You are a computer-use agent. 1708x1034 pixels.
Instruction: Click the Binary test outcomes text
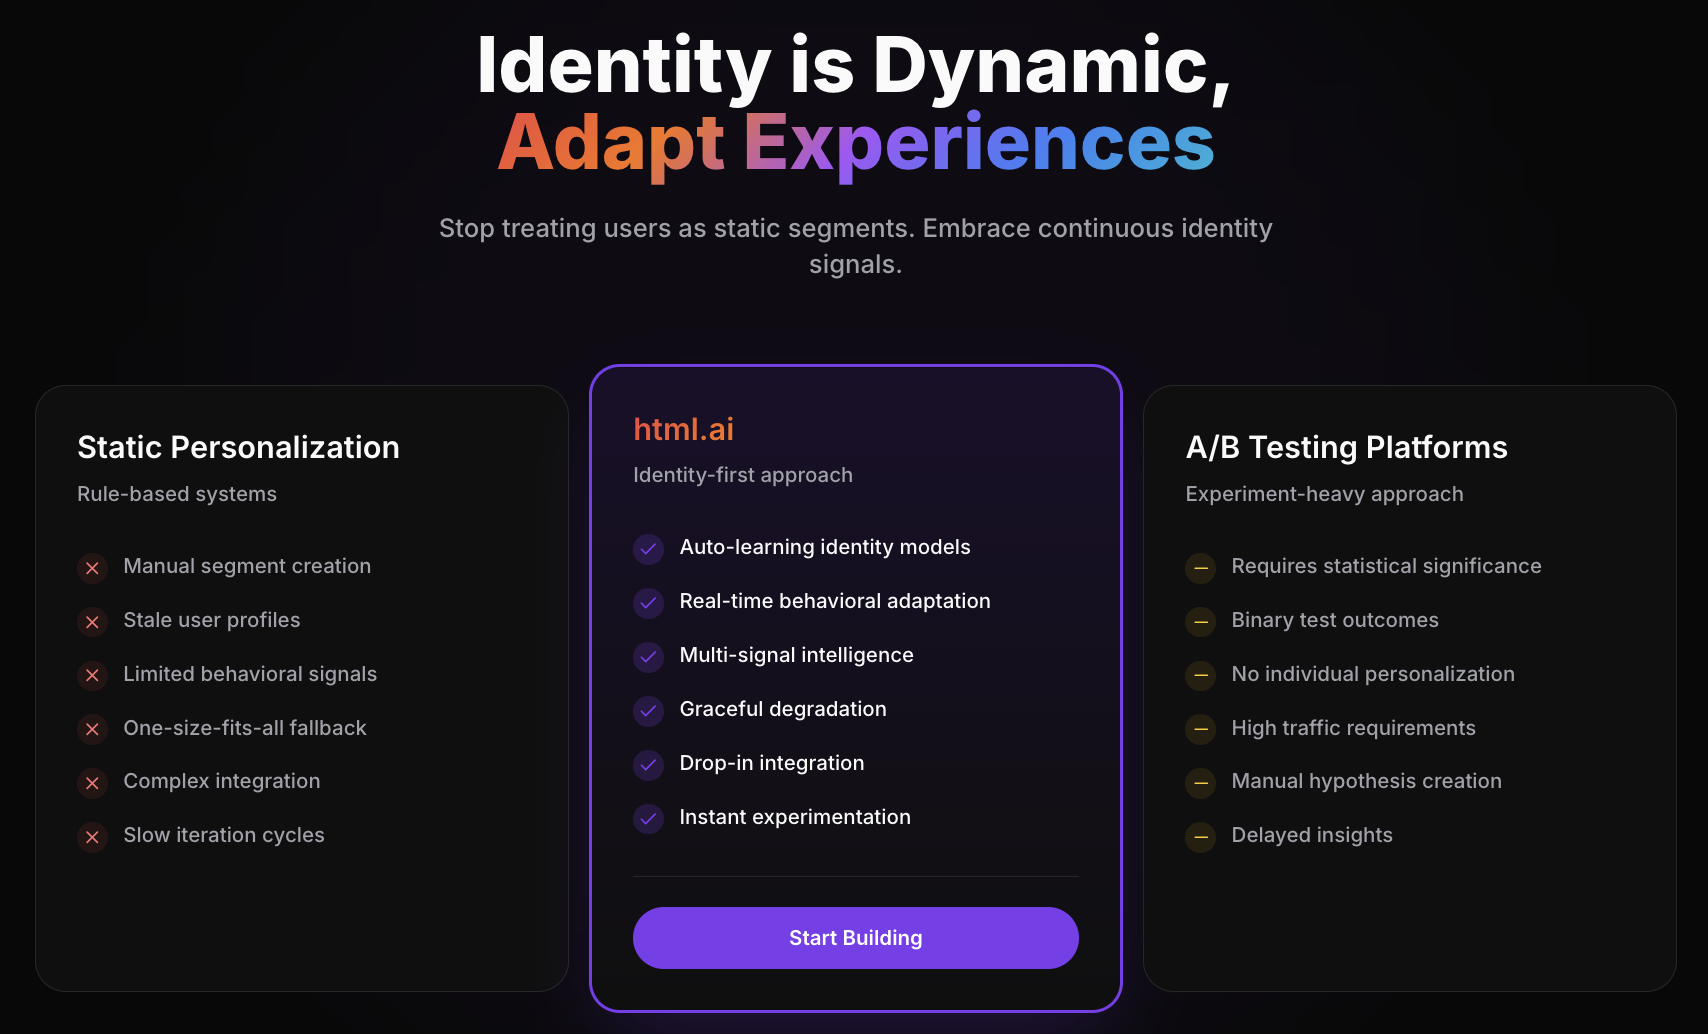[x=1335, y=620]
